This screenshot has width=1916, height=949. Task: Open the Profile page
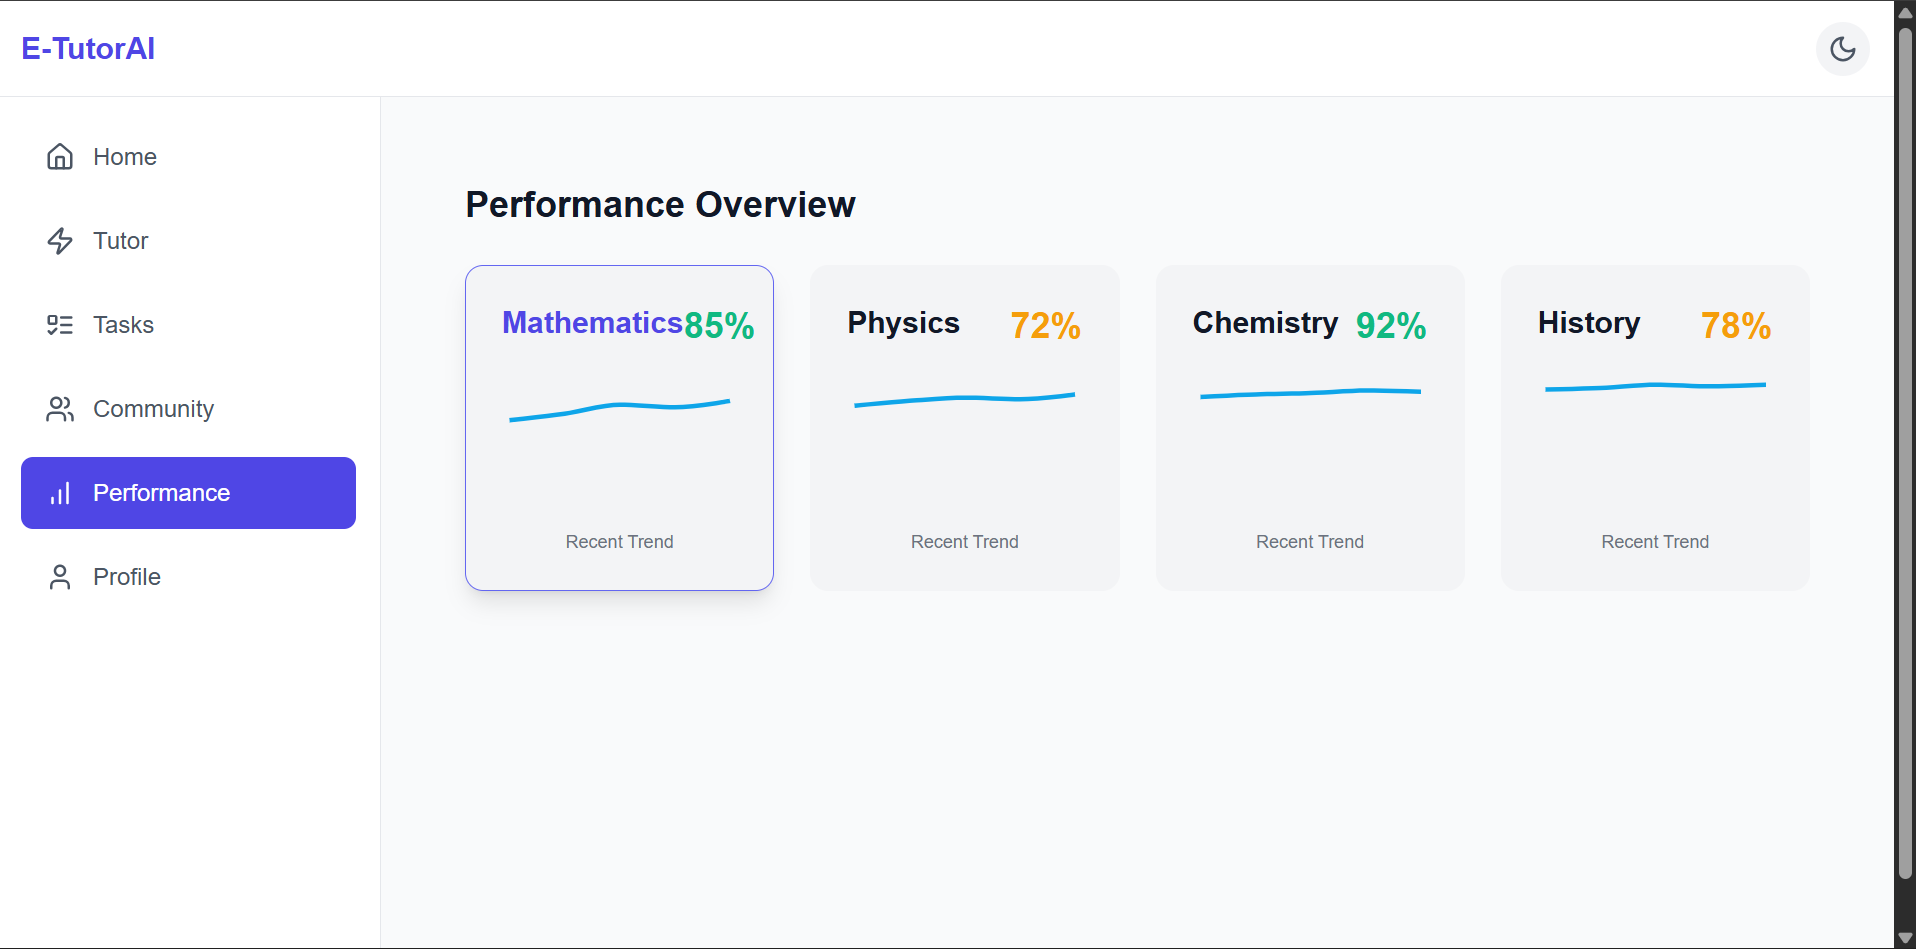127,577
